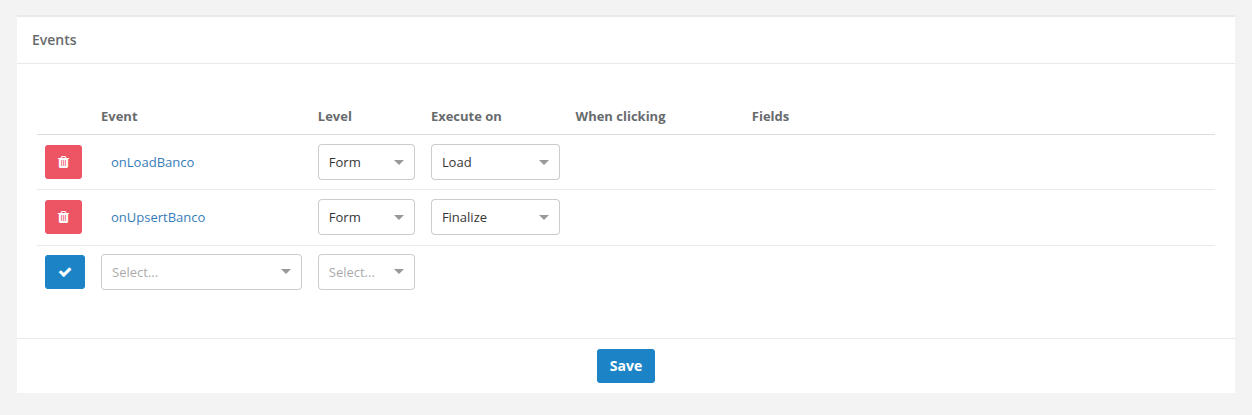Expand Level dropdown for onLoadBanco row
Viewport: 1252px width, 415px height.
[x=366, y=162]
